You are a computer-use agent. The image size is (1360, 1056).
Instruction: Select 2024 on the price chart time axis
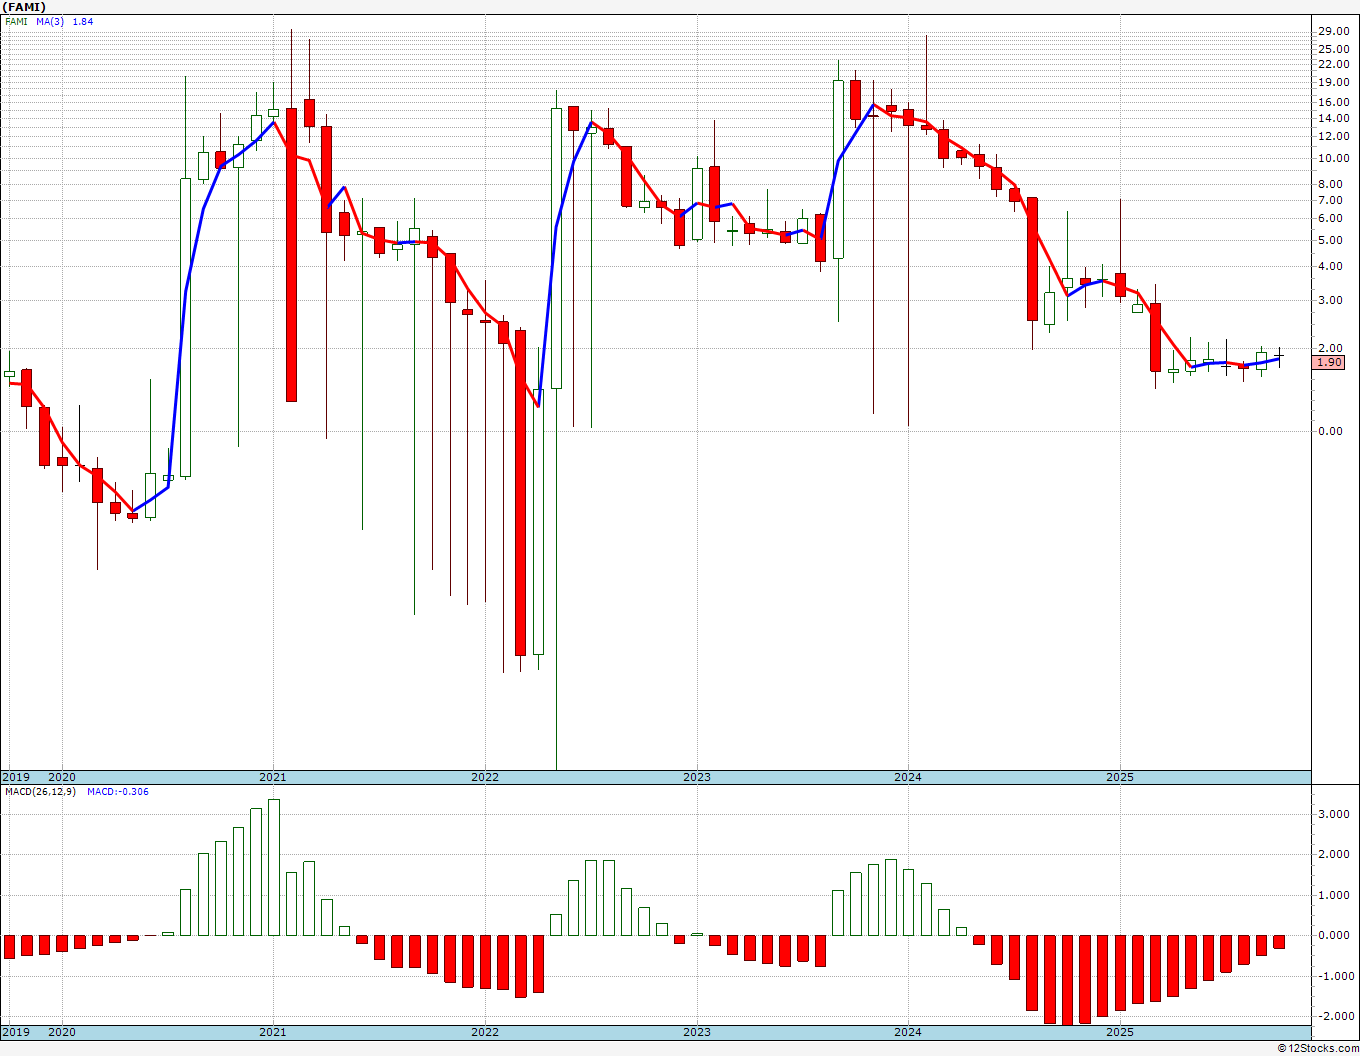point(908,777)
